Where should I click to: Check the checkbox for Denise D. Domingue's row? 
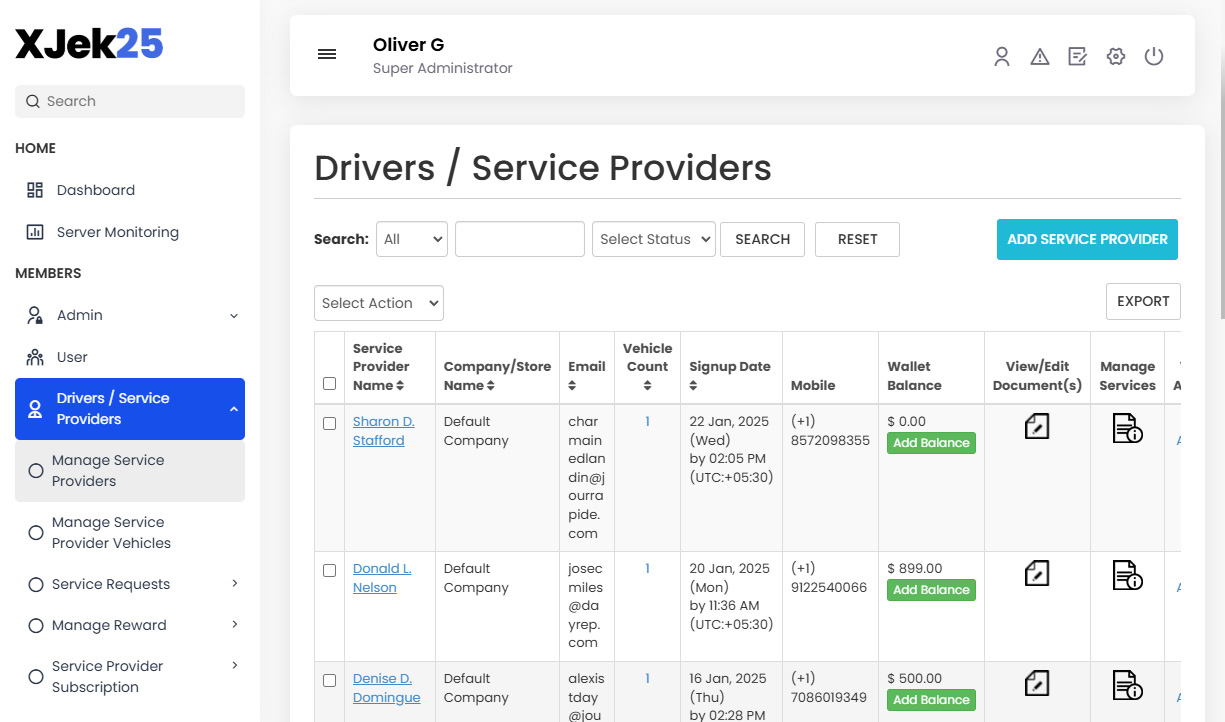coord(329,680)
